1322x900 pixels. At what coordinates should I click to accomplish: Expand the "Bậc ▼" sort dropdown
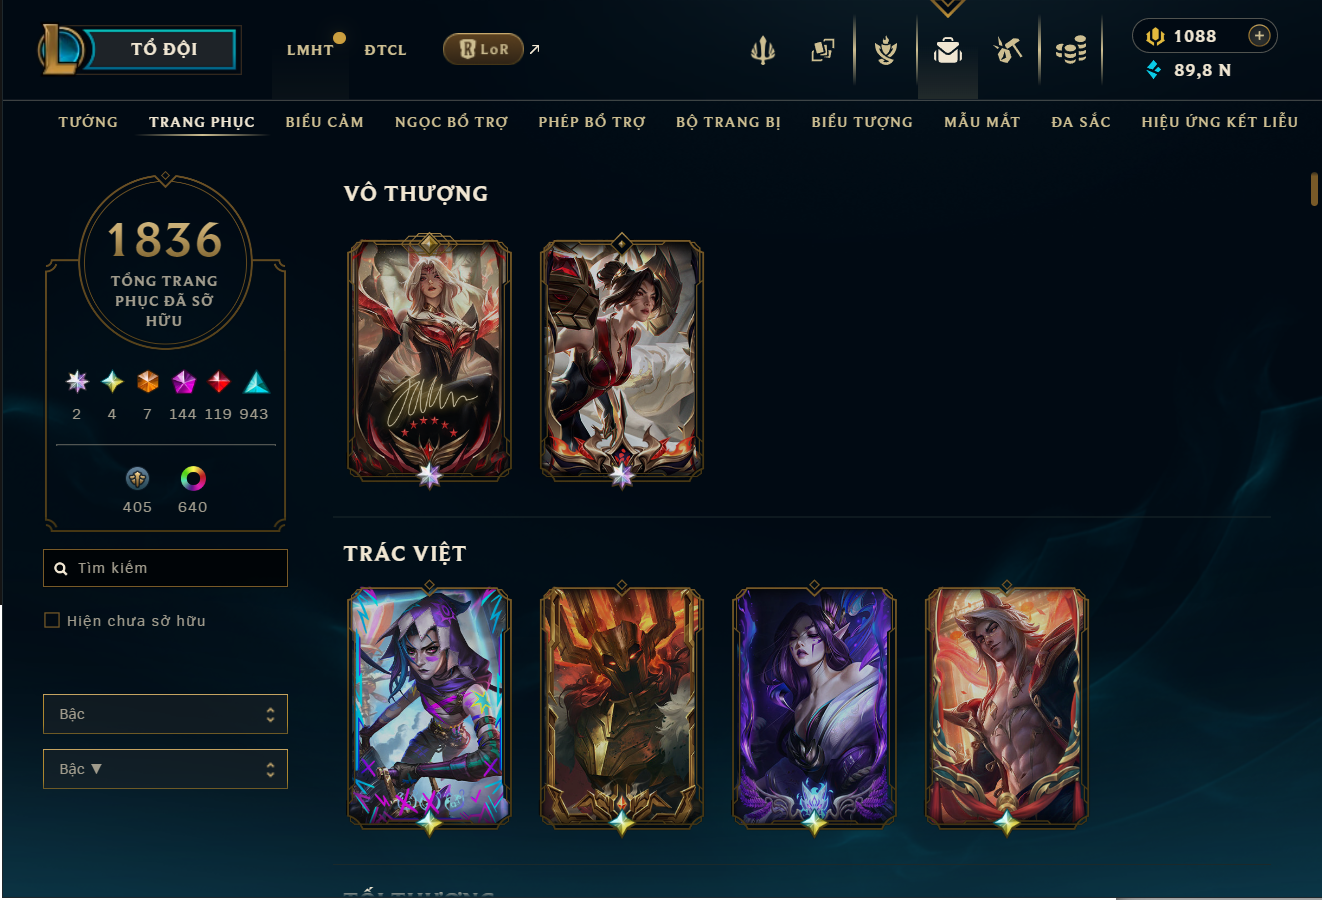pyautogui.click(x=165, y=769)
